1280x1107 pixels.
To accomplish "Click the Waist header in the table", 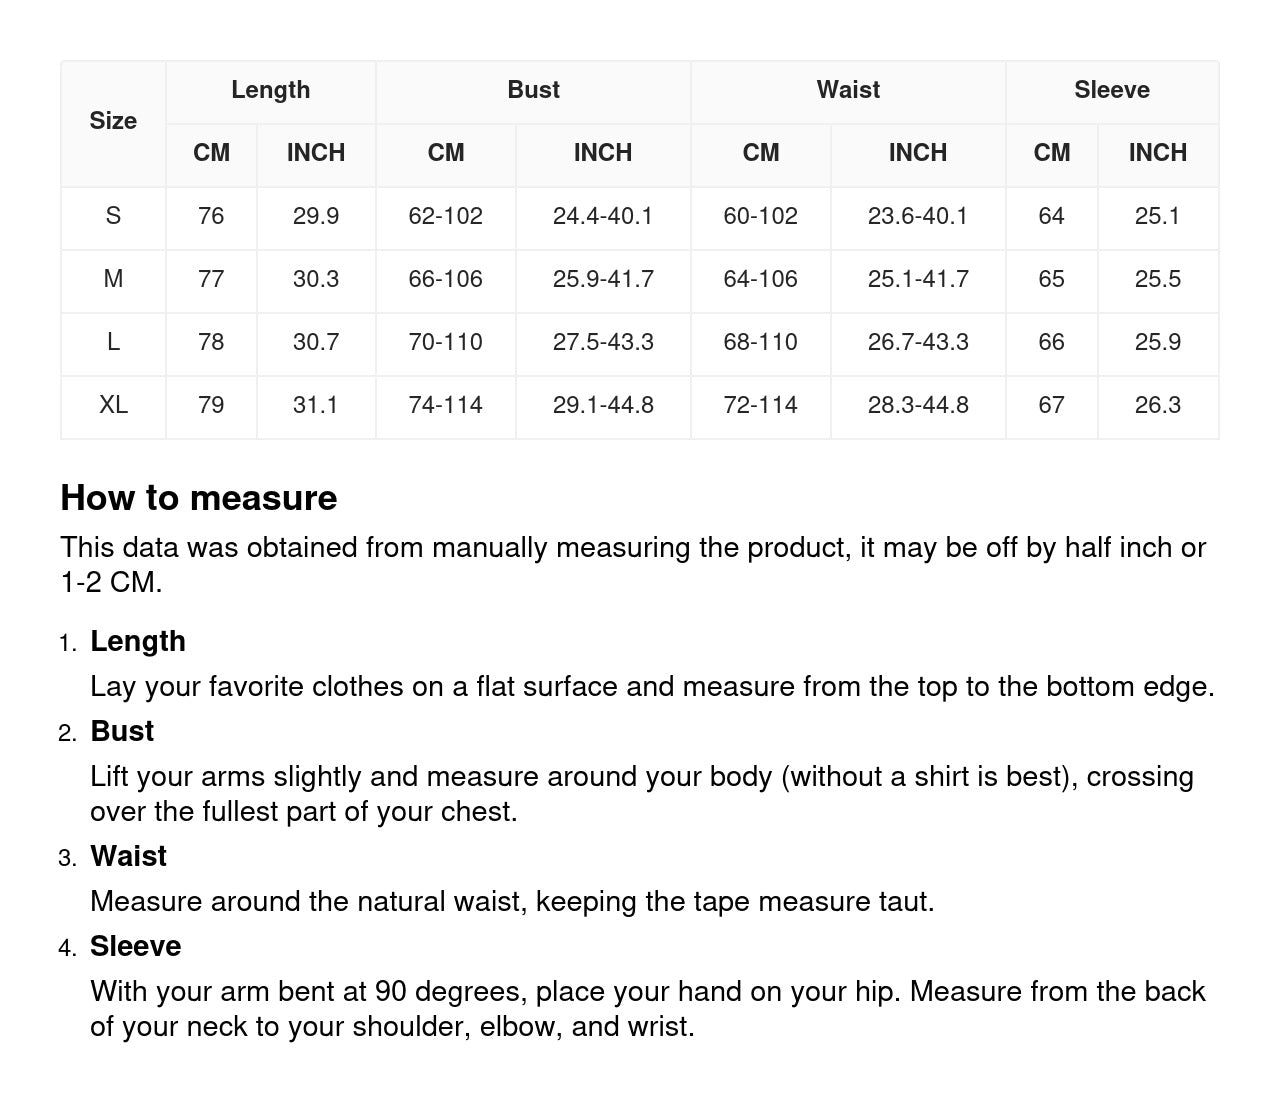I will 848,90.
